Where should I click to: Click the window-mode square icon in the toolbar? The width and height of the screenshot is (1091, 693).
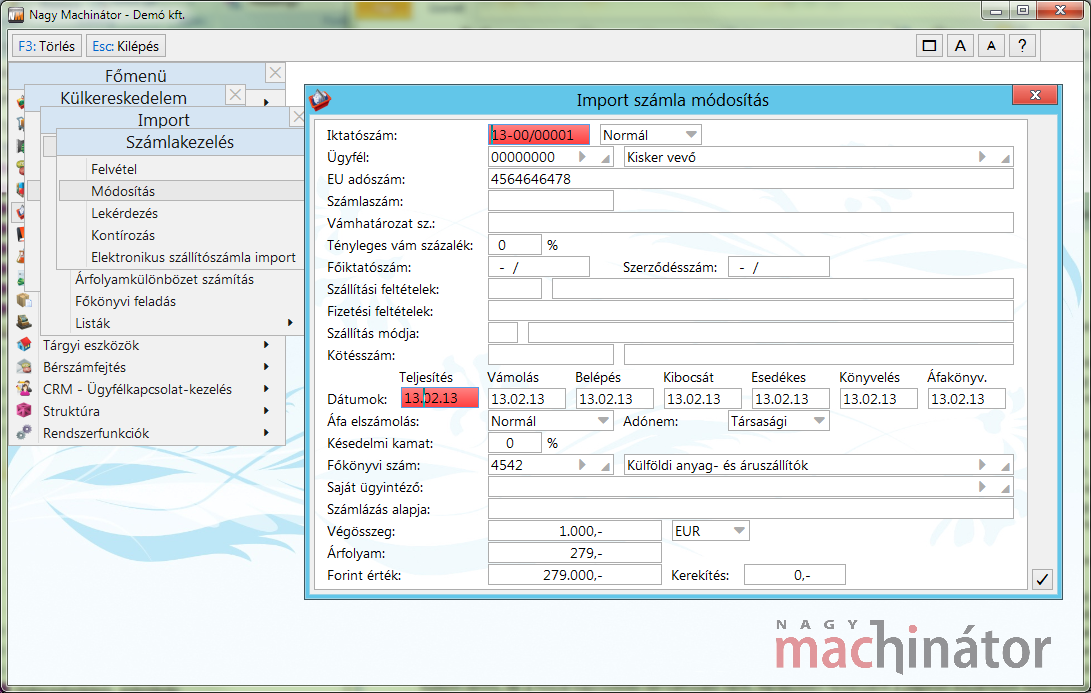pos(929,46)
